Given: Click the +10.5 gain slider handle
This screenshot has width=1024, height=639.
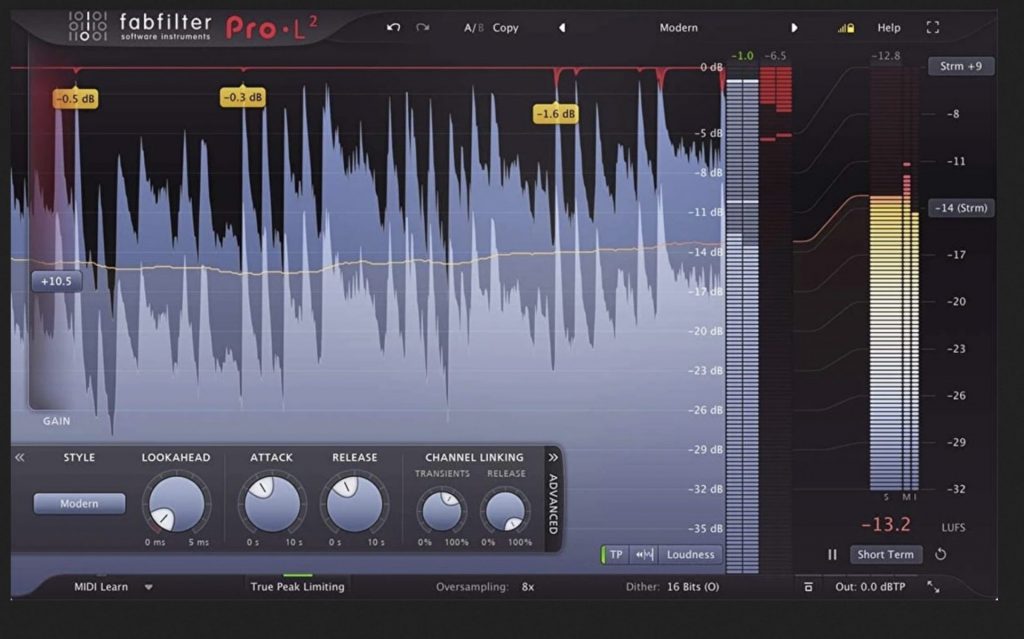Looking at the screenshot, I should tap(57, 282).
